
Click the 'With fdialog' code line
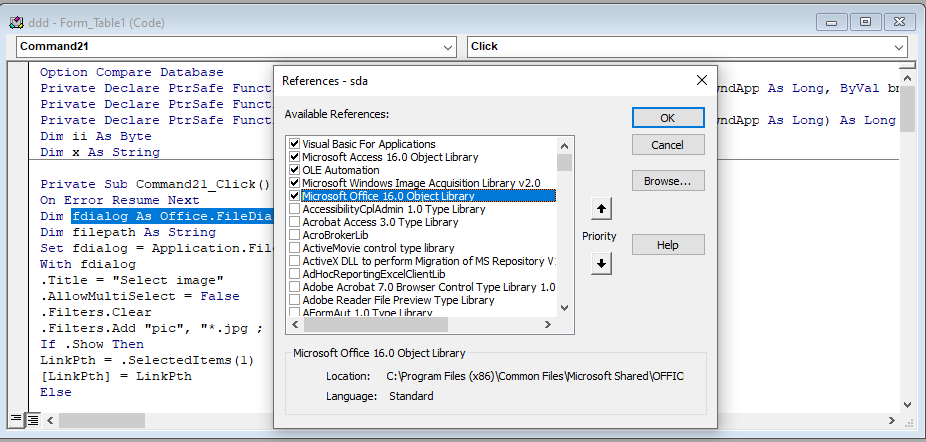(87, 264)
